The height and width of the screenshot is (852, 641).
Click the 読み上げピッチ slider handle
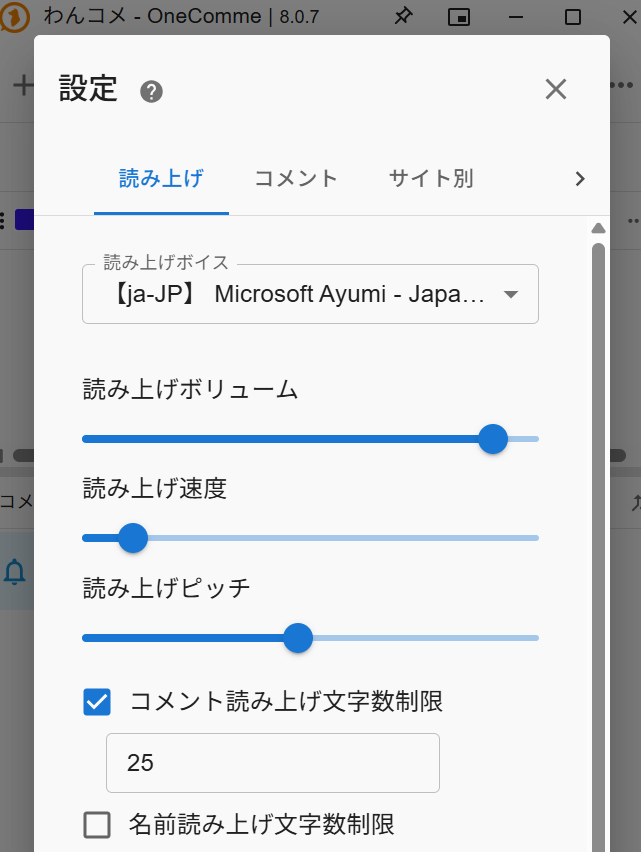pos(298,638)
